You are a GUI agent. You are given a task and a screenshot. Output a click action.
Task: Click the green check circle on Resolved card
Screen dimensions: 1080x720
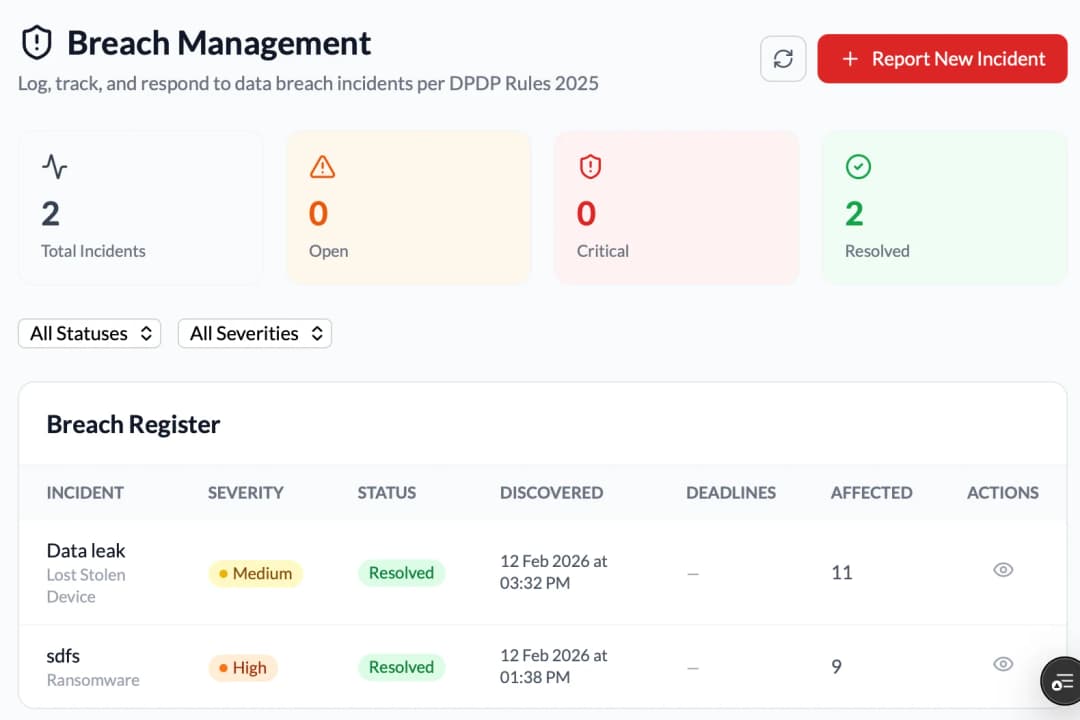[858, 167]
